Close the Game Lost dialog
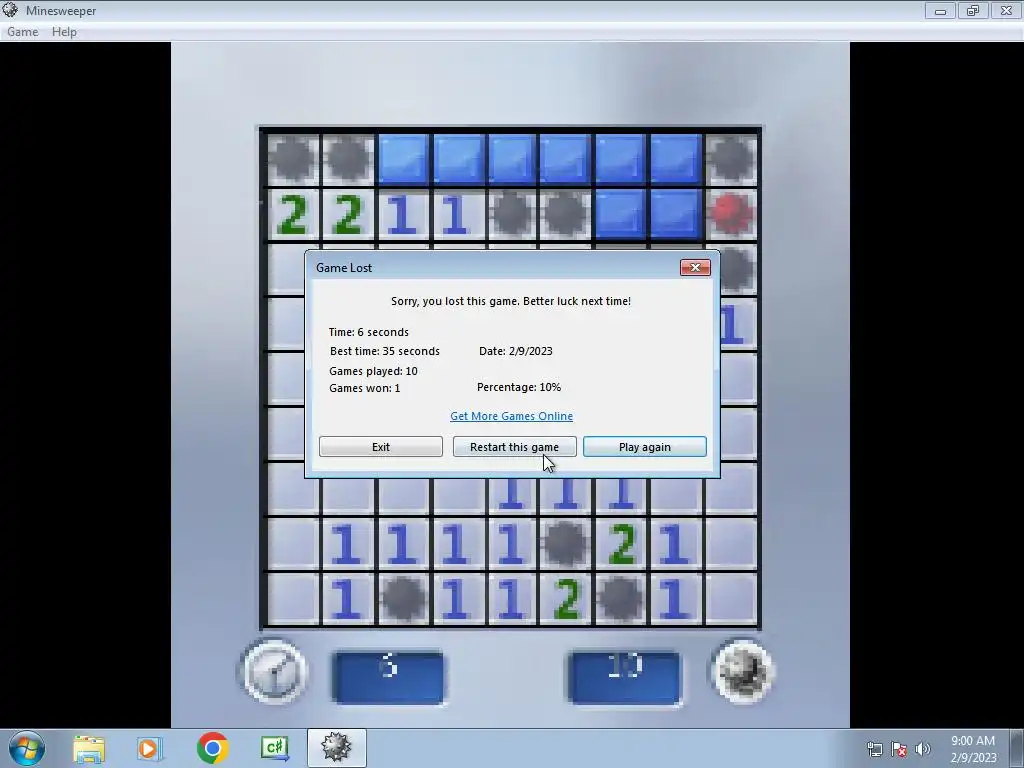Screen dimensions: 1024x768 tap(695, 267)
